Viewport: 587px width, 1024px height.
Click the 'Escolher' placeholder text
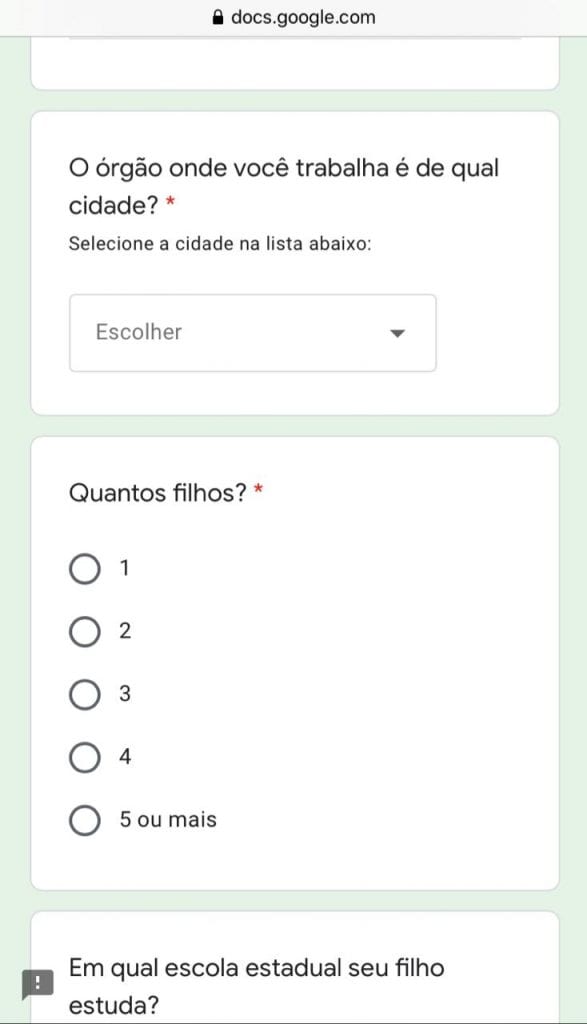pyautogui.click(x=138, y=332)
